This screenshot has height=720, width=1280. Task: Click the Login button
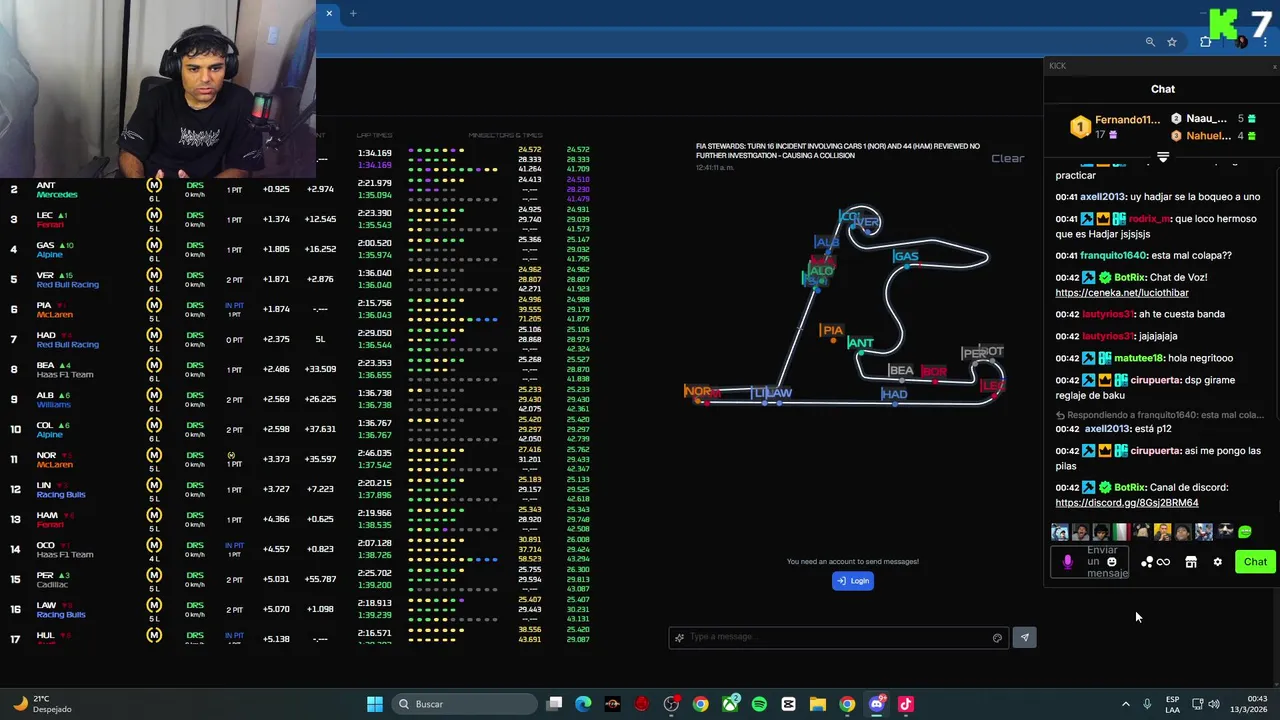pyautogui.click(x=853, y=581)
